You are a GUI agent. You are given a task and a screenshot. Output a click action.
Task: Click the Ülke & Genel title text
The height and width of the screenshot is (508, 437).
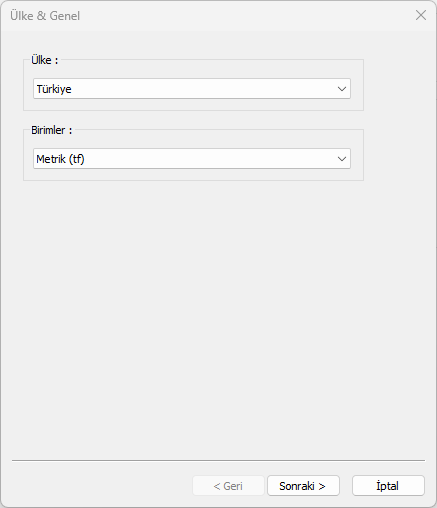pos(45,16)
